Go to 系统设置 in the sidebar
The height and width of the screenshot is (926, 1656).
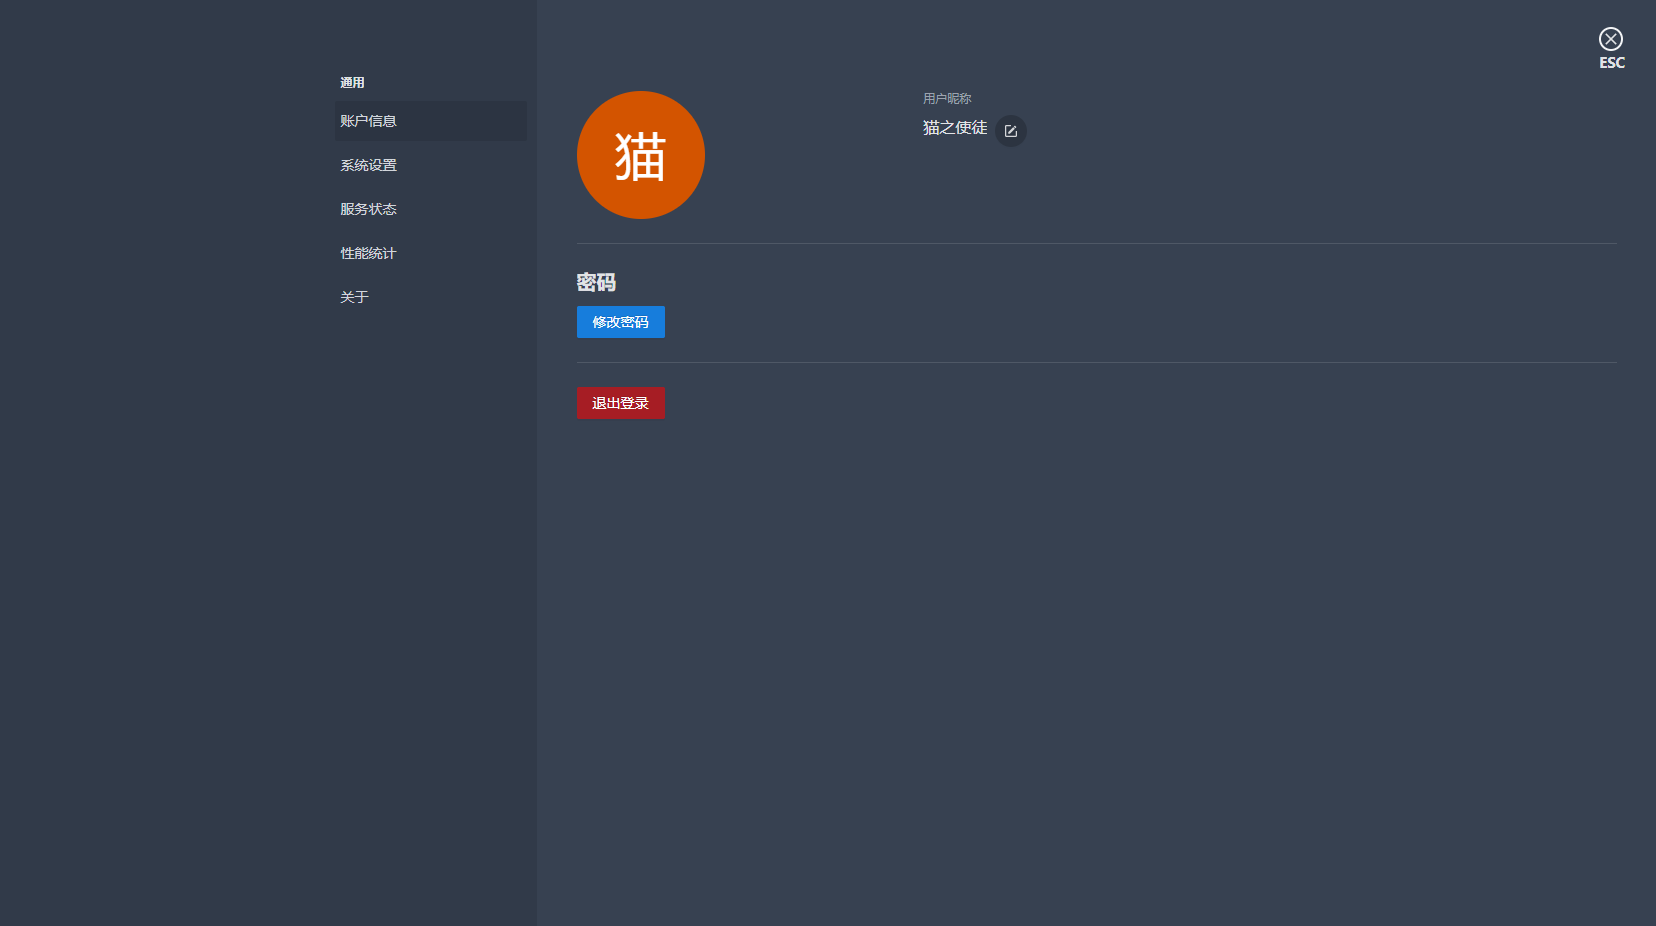tap(430, 165)
